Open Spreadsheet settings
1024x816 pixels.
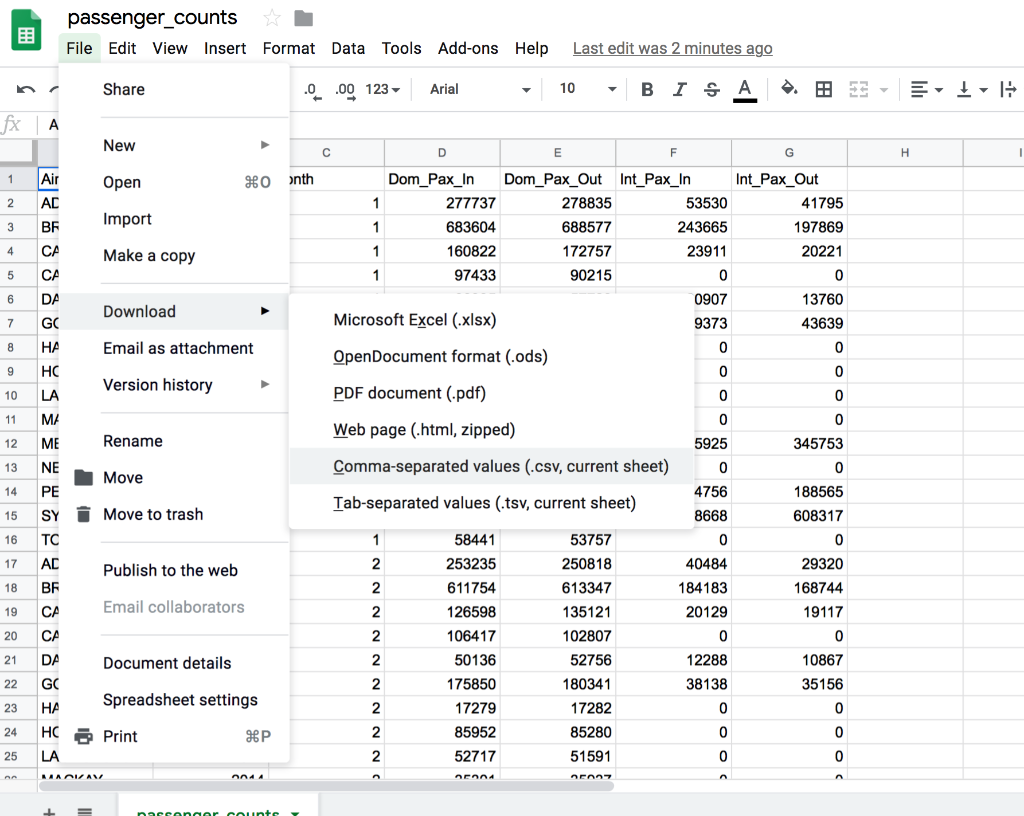pos(174,699)
